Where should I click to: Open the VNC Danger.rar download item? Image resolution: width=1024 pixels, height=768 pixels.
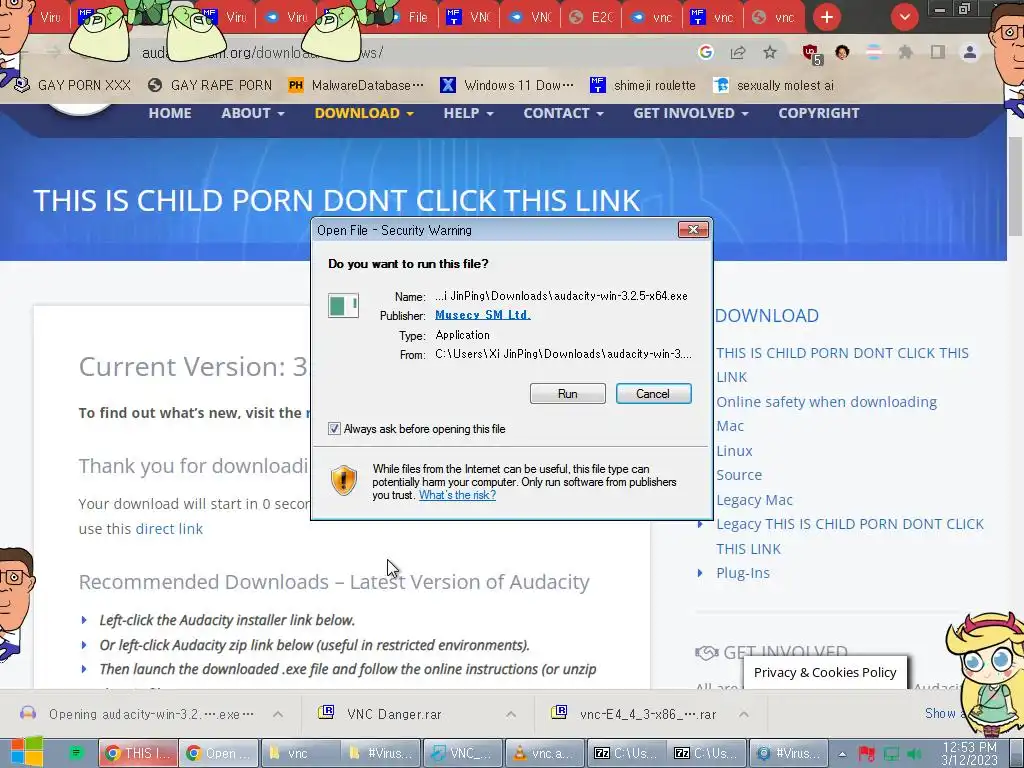(x=394, y=714)
